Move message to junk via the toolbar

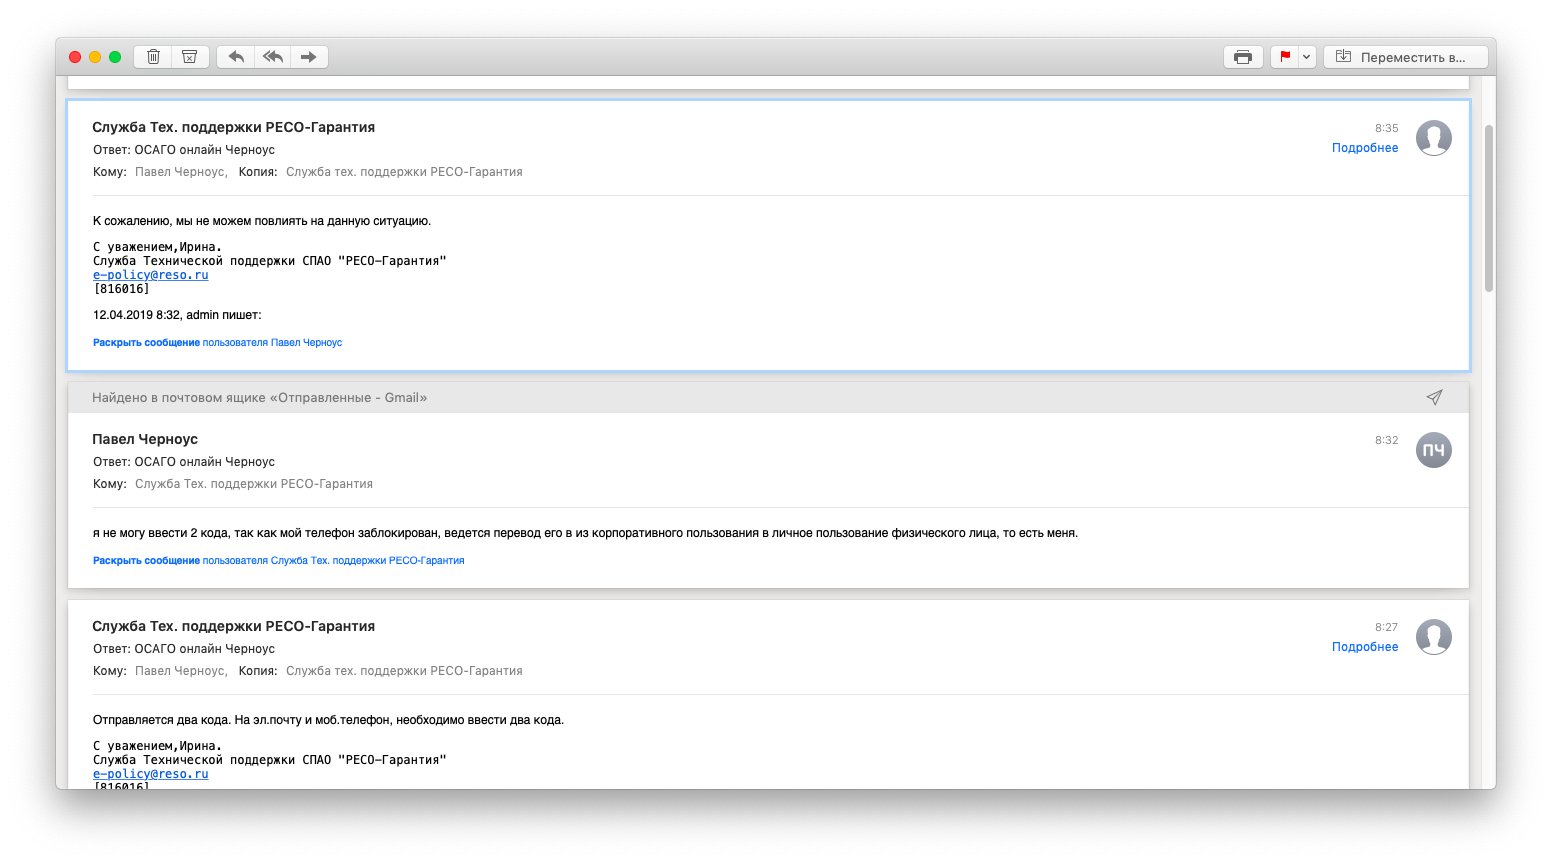(x=190, y=57)
